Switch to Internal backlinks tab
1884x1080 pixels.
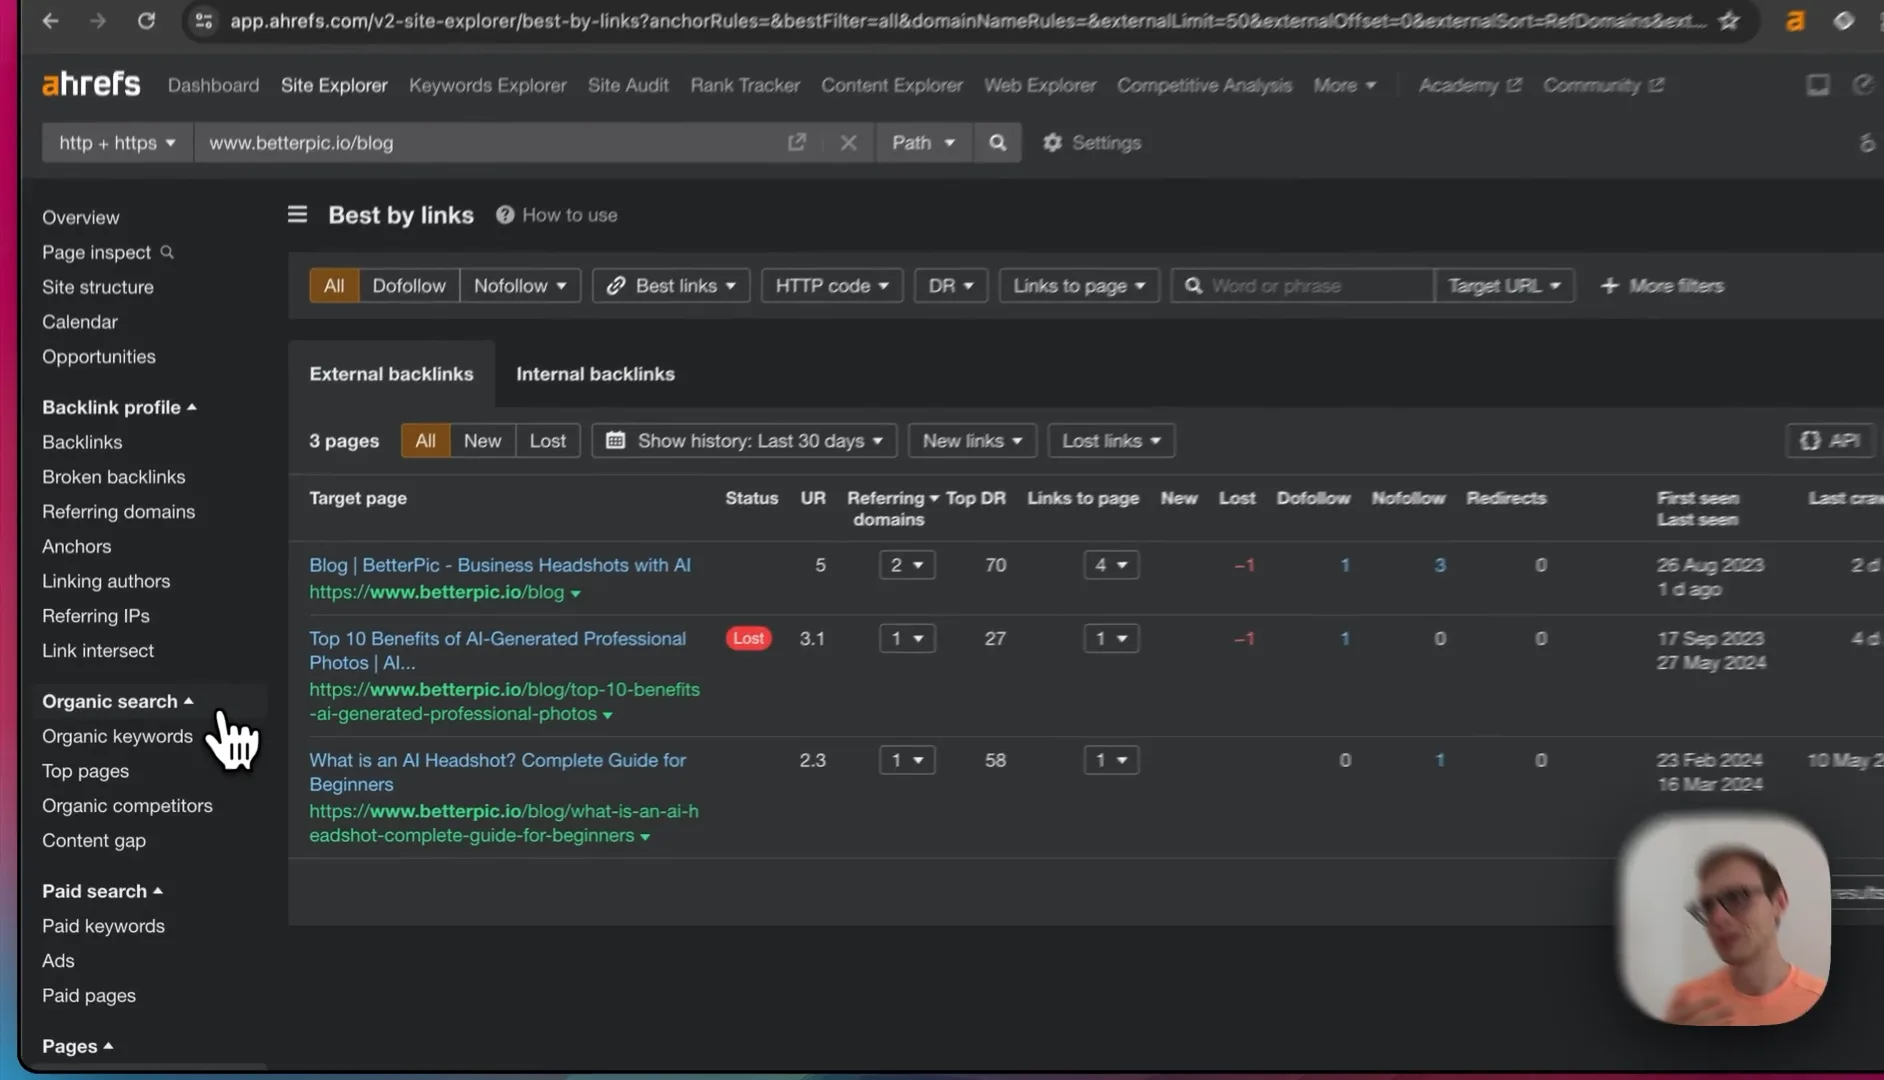click(595, 373)
